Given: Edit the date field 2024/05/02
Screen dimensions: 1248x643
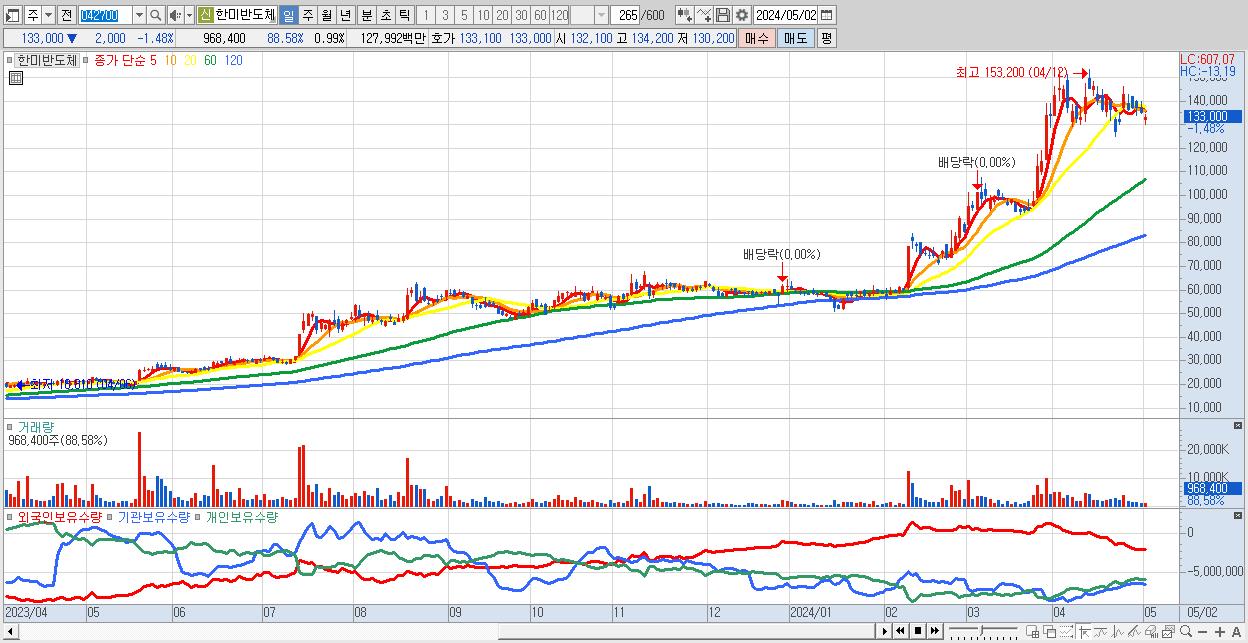Looking at the screenshot, I should coord(787,15).
